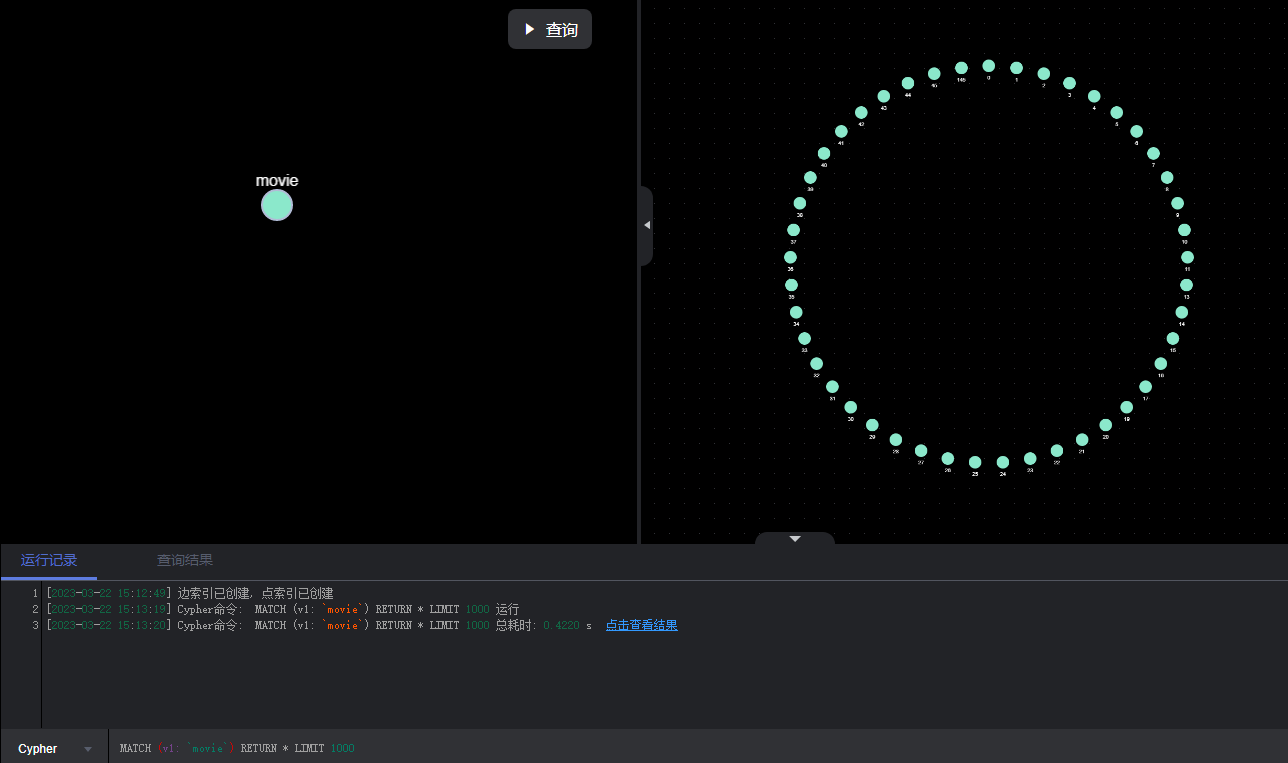1288x763 pixels.
Task: Select graph node labeled 24
Action: pos(1003,462)
